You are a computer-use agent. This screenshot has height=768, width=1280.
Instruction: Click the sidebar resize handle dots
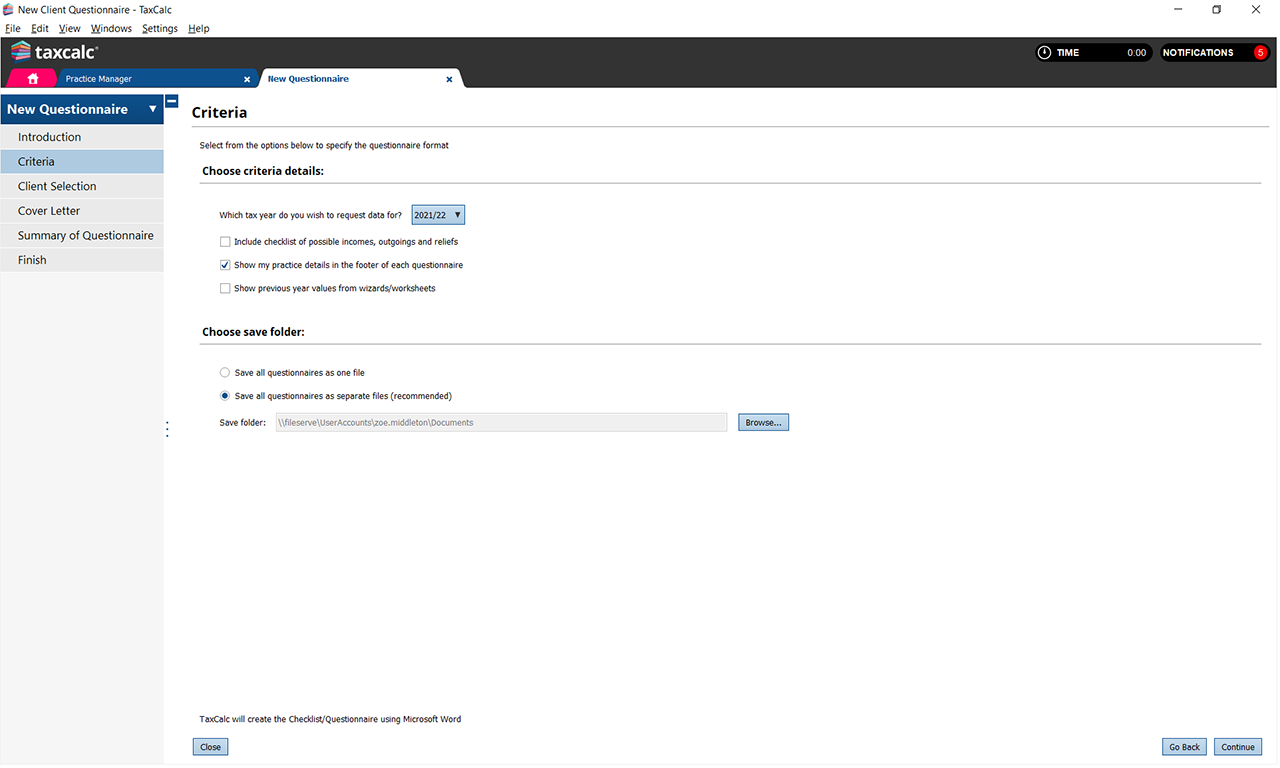pos(167,429)
